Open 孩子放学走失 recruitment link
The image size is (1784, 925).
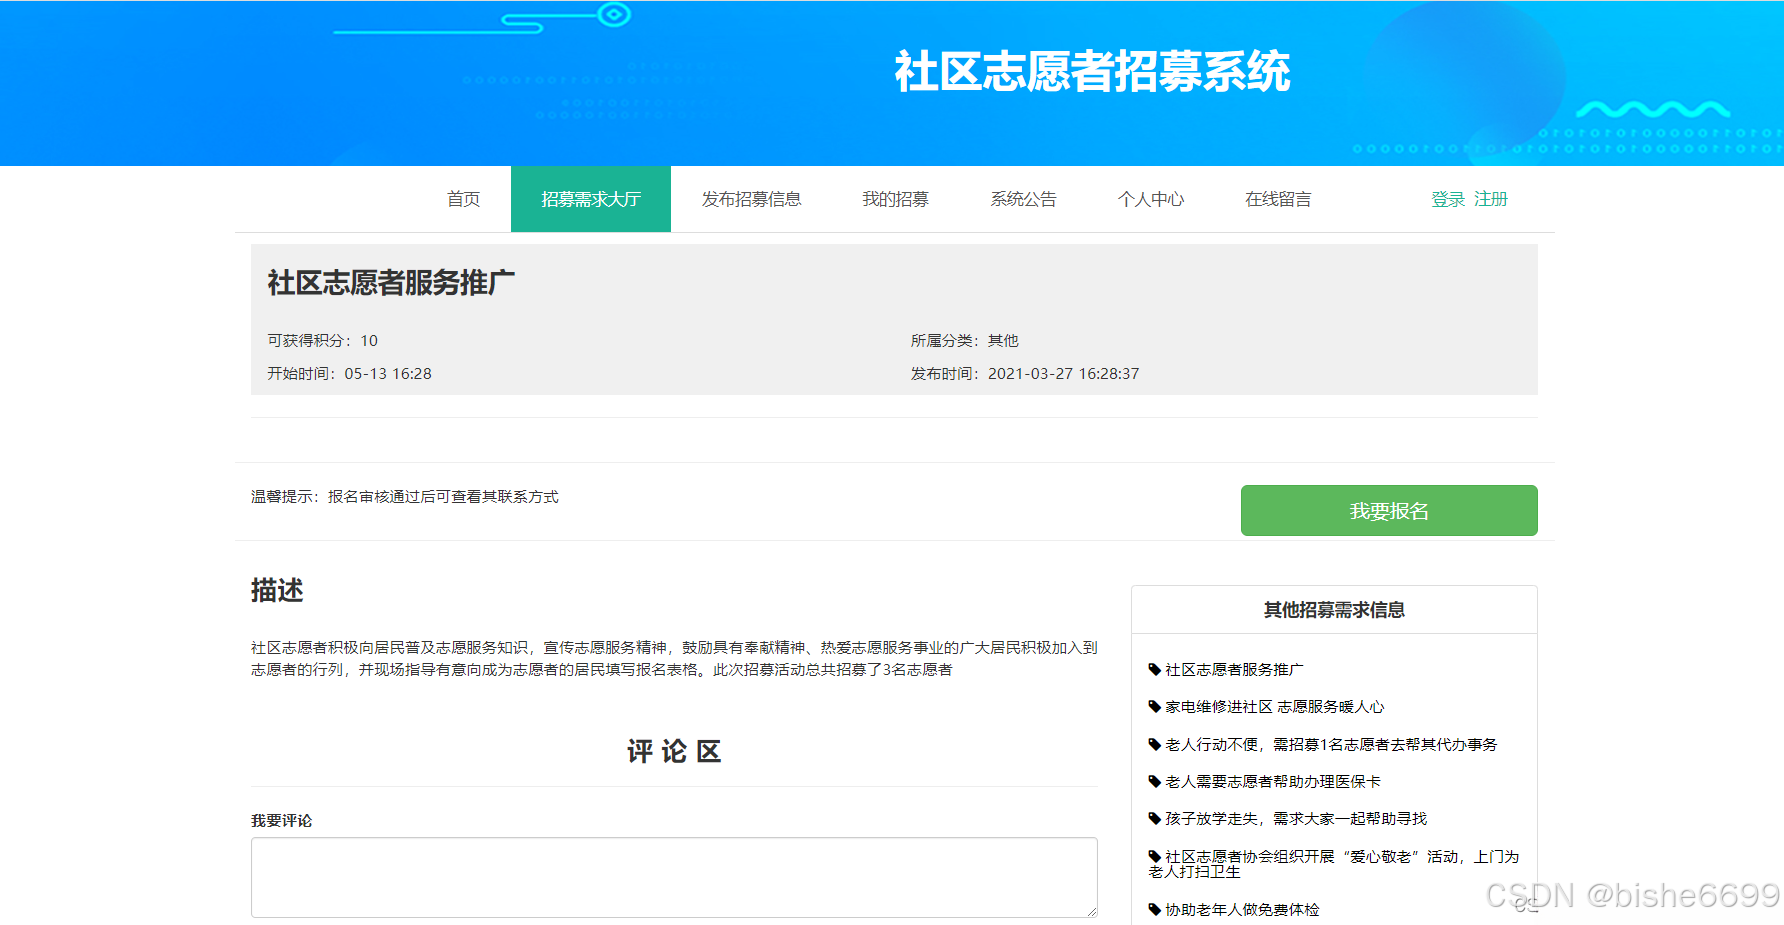(x=1296, y=818)
